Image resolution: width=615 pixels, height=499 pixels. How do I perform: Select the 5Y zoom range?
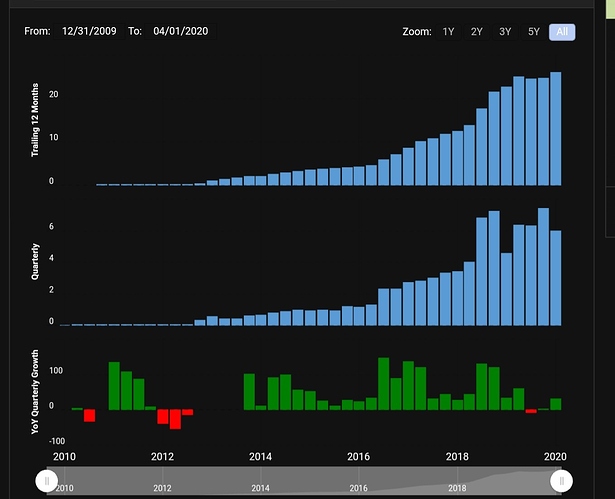pos(533,32)
